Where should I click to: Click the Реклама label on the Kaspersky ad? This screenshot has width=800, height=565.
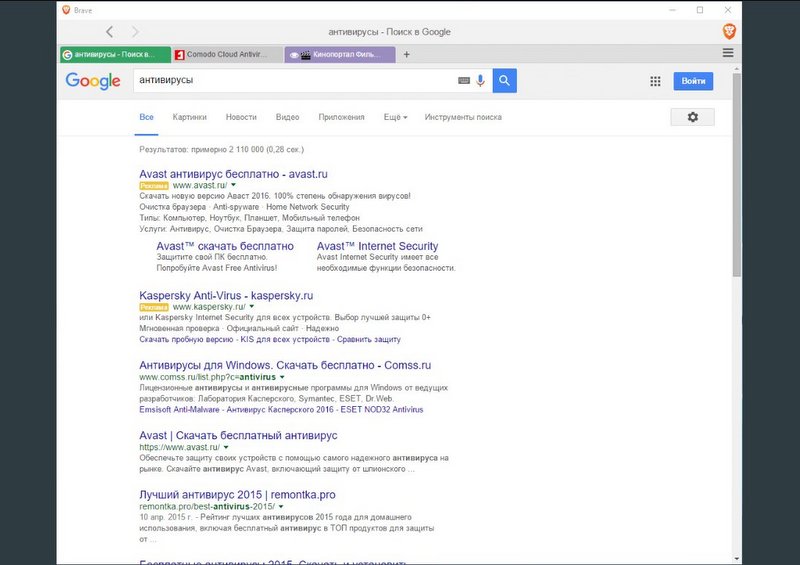tap(154, 307)
